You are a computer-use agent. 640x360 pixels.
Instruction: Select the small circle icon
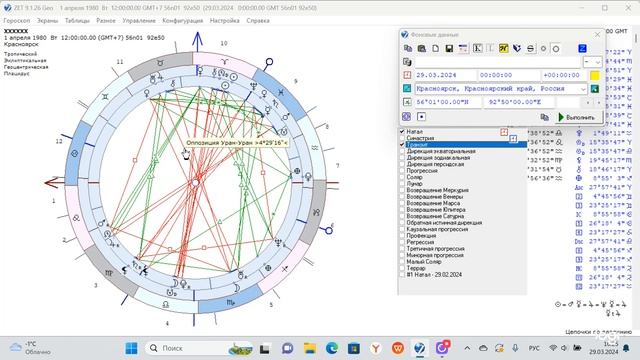(x=543, y=49)
